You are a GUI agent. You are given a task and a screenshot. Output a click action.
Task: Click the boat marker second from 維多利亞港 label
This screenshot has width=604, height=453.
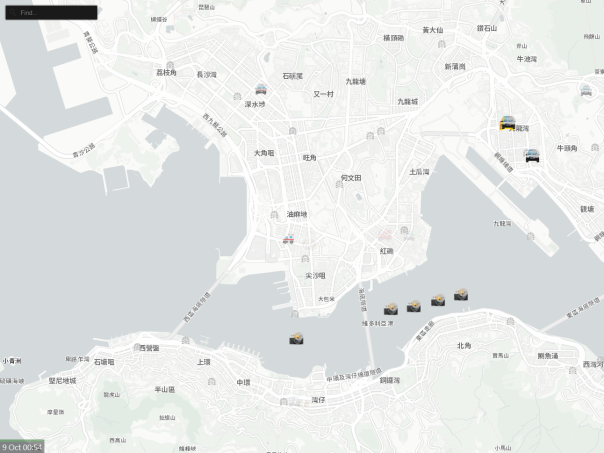[414, 307]
